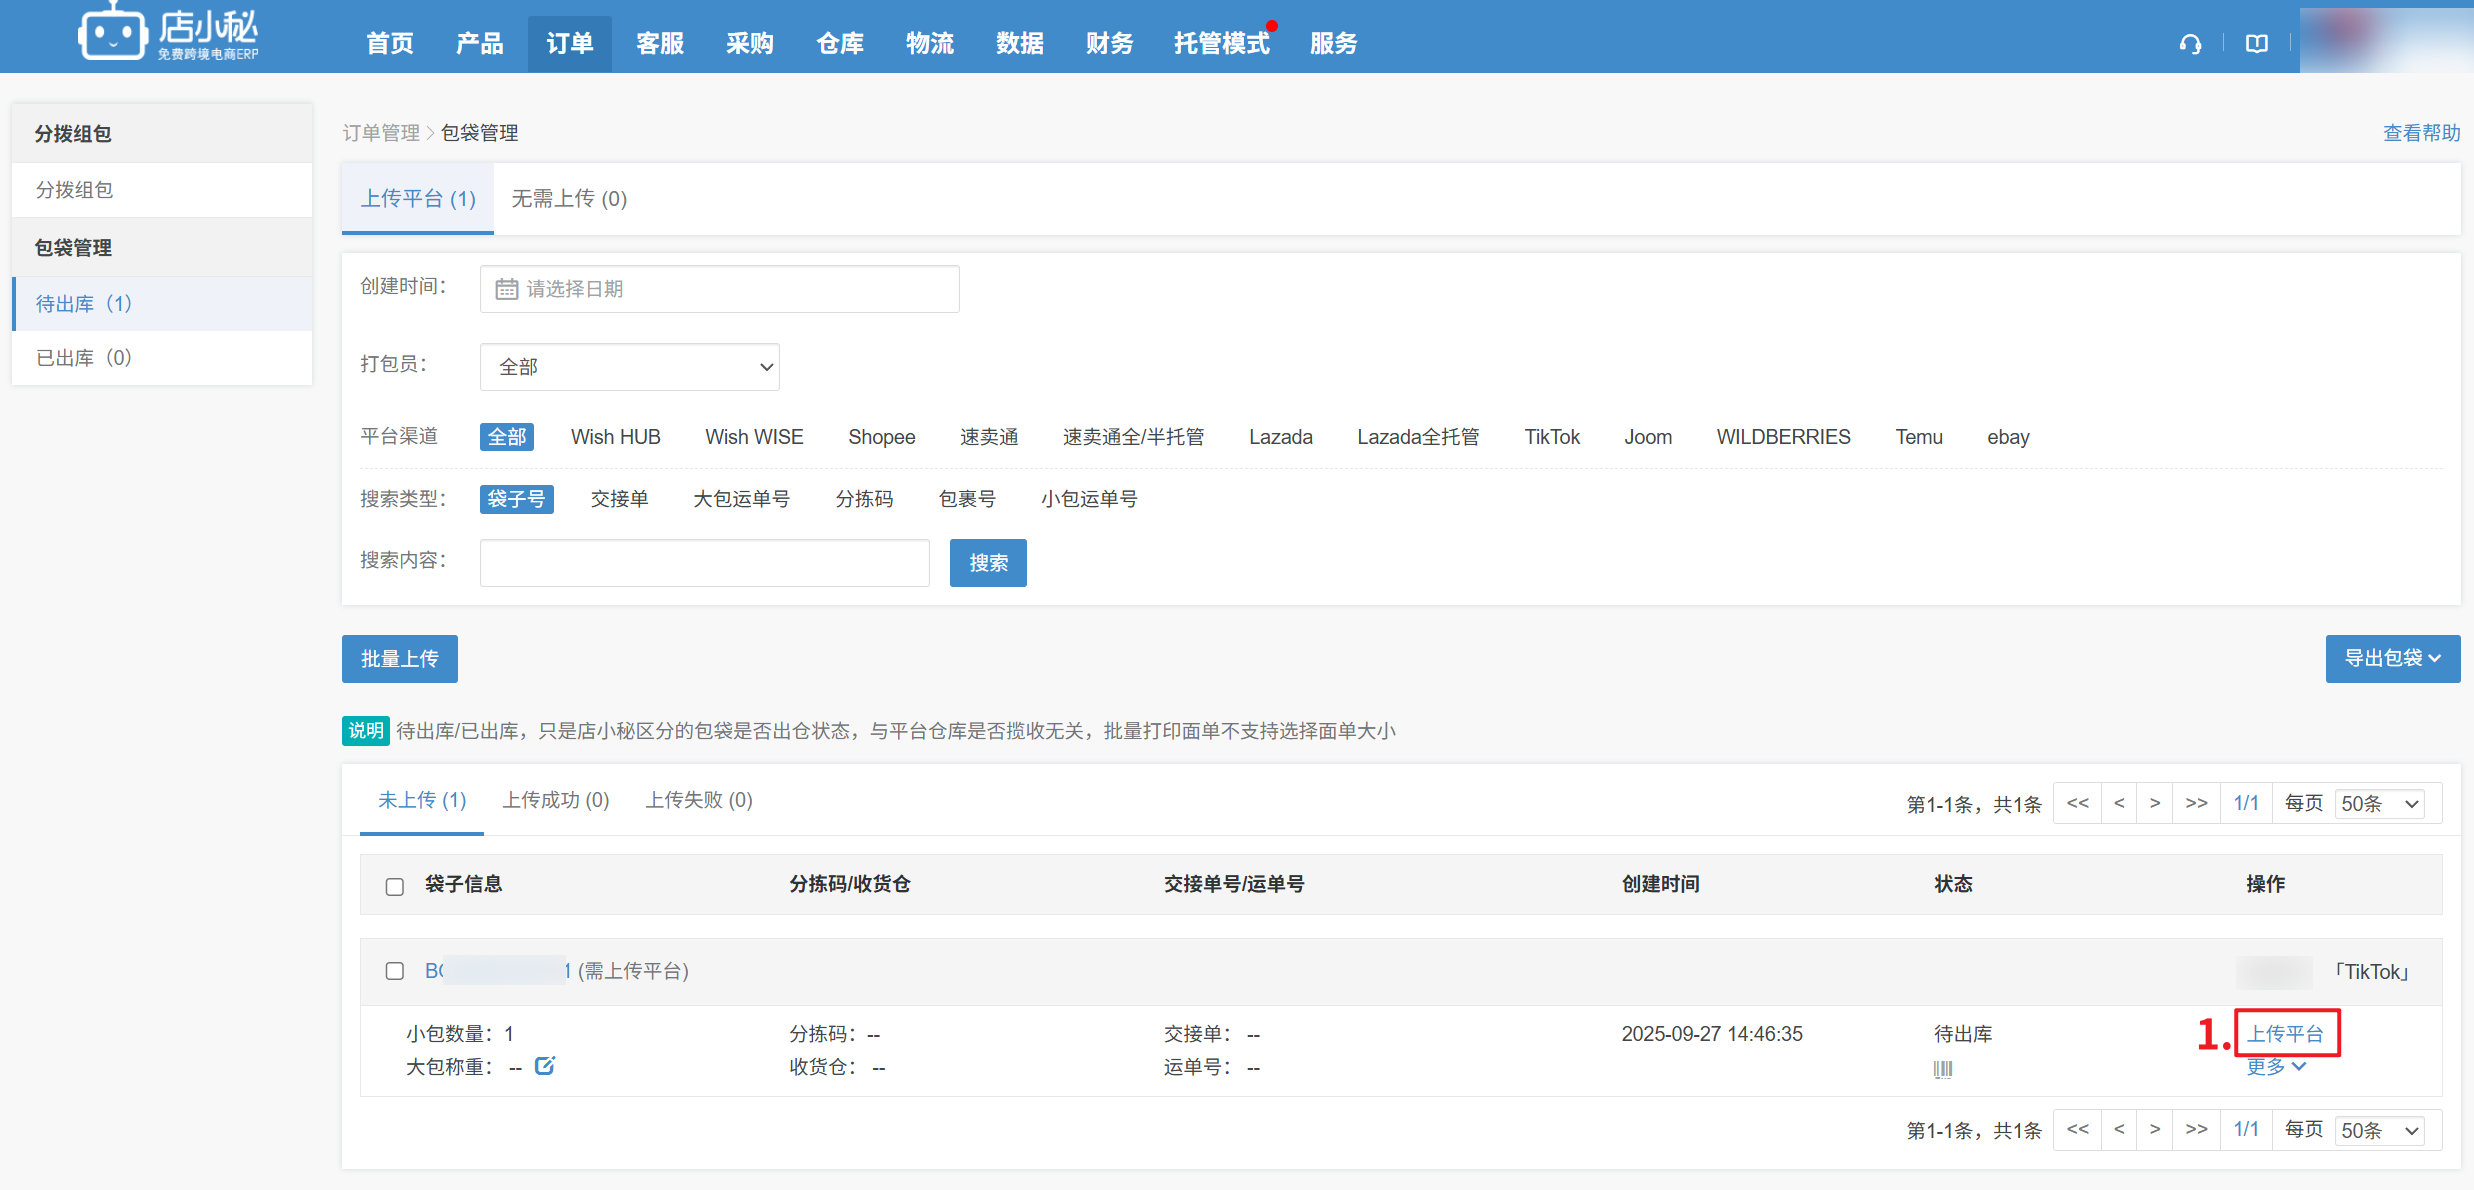Select TikTok platform channel filter
Viewport: 2474px width, 1190px height.
[x=1551, y=437]
